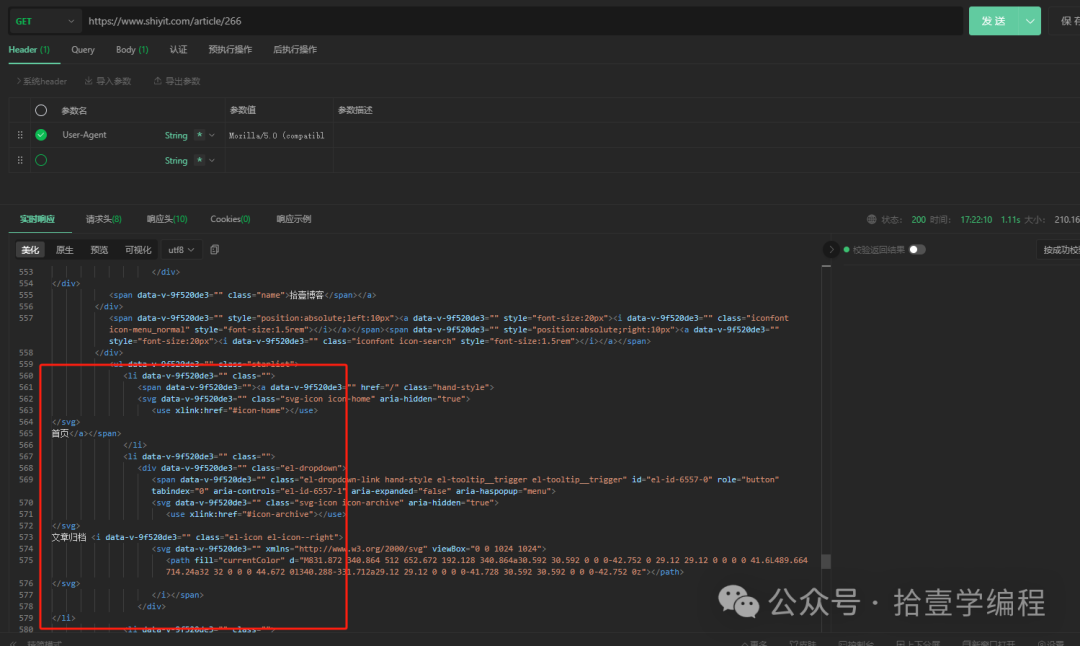
Task: Select the 原生 raw view
Action: pyautogui.click(x=65, y=250)
